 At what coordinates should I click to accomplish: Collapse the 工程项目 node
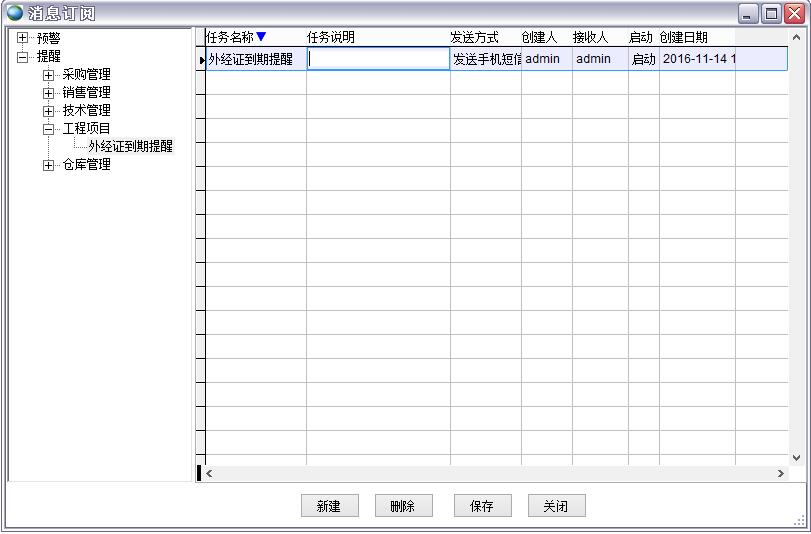(x=48, y=129)
